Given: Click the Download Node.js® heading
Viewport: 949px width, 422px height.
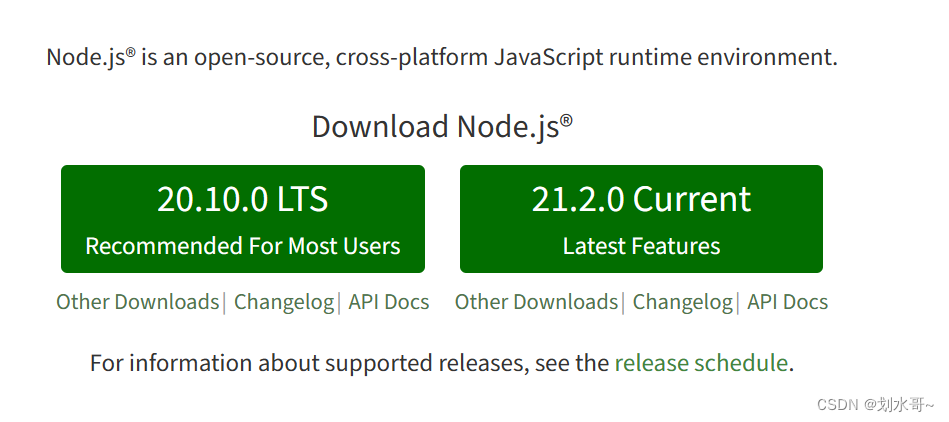Looking at the screenshot, I should (x=442, y=127).
